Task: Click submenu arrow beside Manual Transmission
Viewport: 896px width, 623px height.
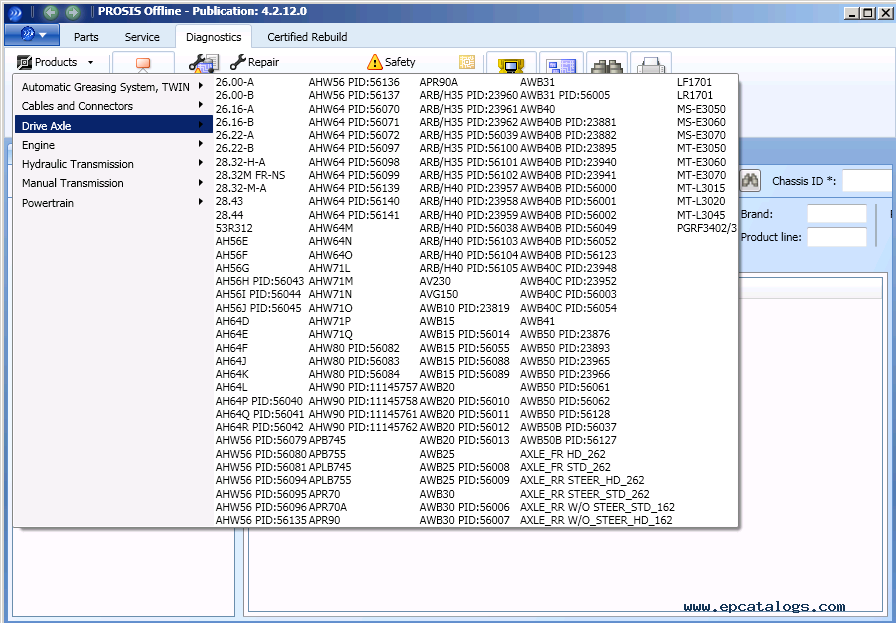Action: [201, 182]
